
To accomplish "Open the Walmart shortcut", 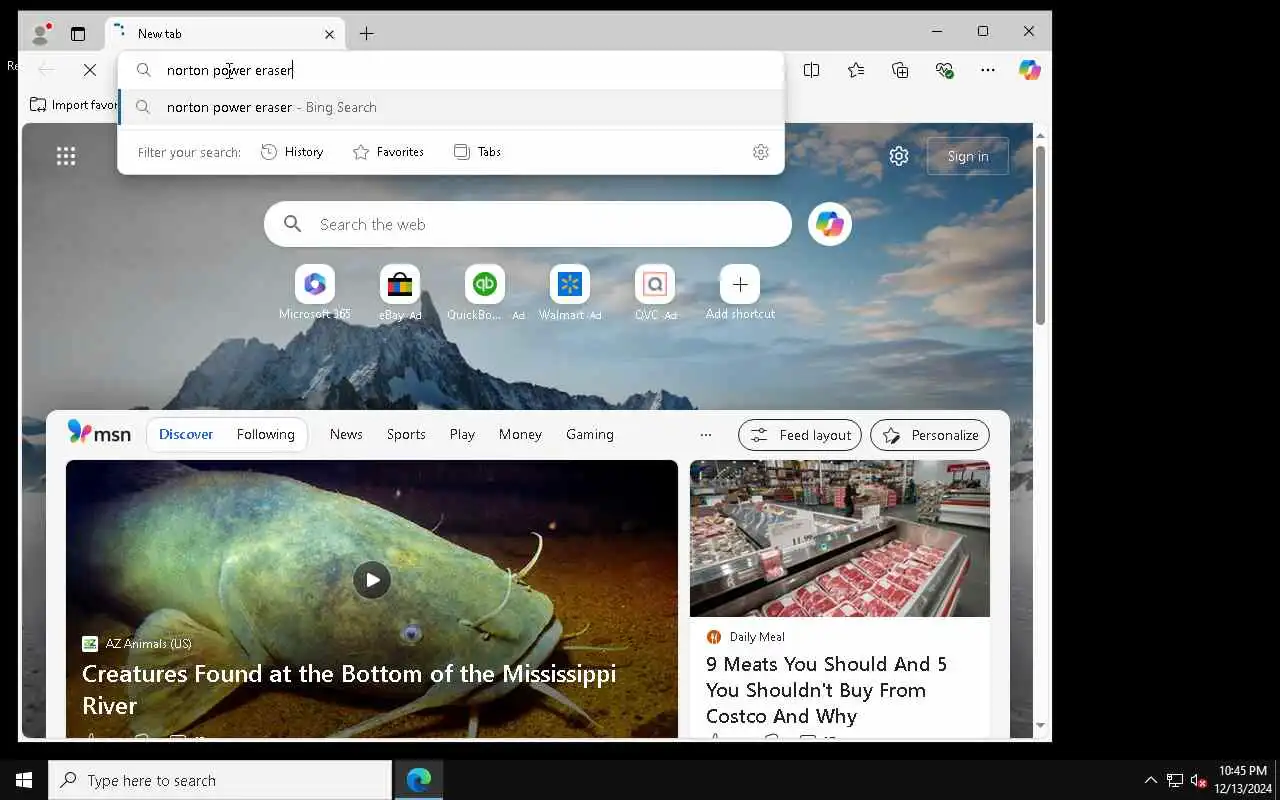I will click(x=570, y=293).
